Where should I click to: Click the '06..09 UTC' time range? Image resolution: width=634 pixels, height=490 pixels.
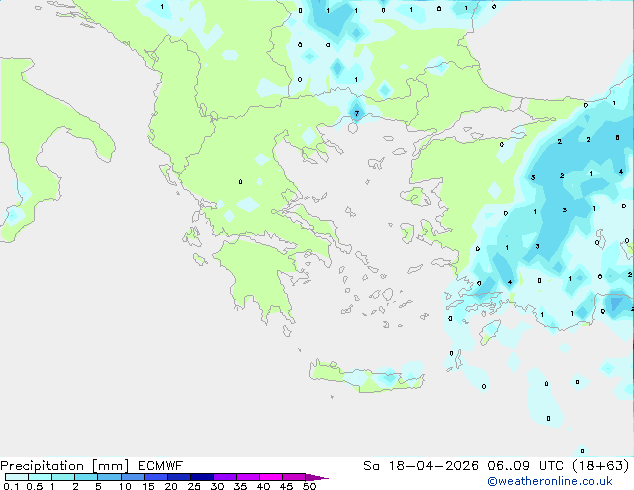tap(525, 466)
